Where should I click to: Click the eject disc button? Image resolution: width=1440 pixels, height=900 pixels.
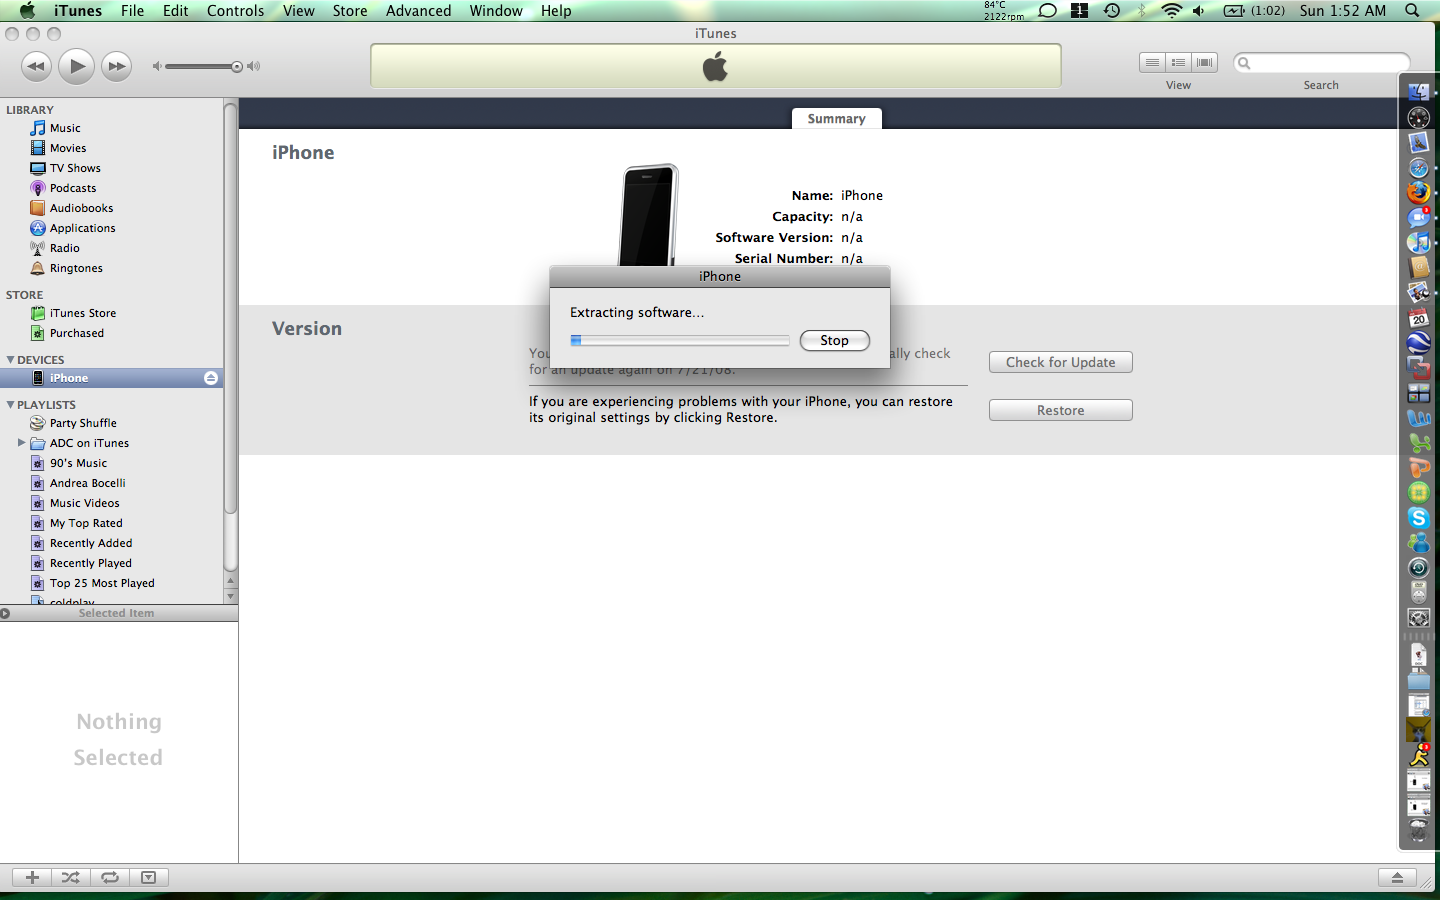(x=1397, y=877)
